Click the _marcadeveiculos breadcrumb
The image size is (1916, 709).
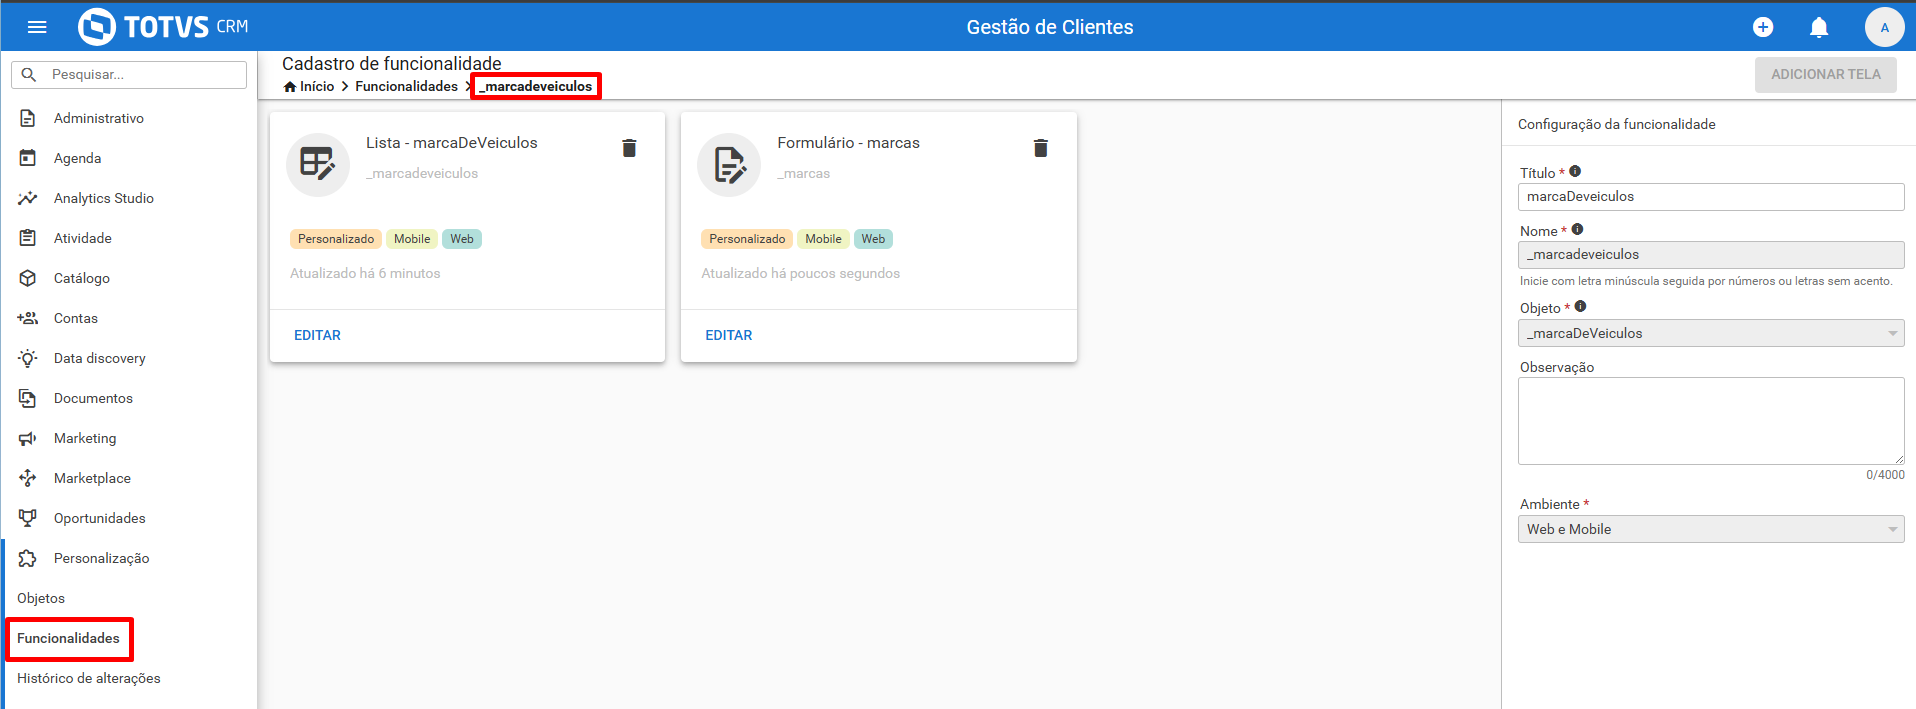[536, 87]
